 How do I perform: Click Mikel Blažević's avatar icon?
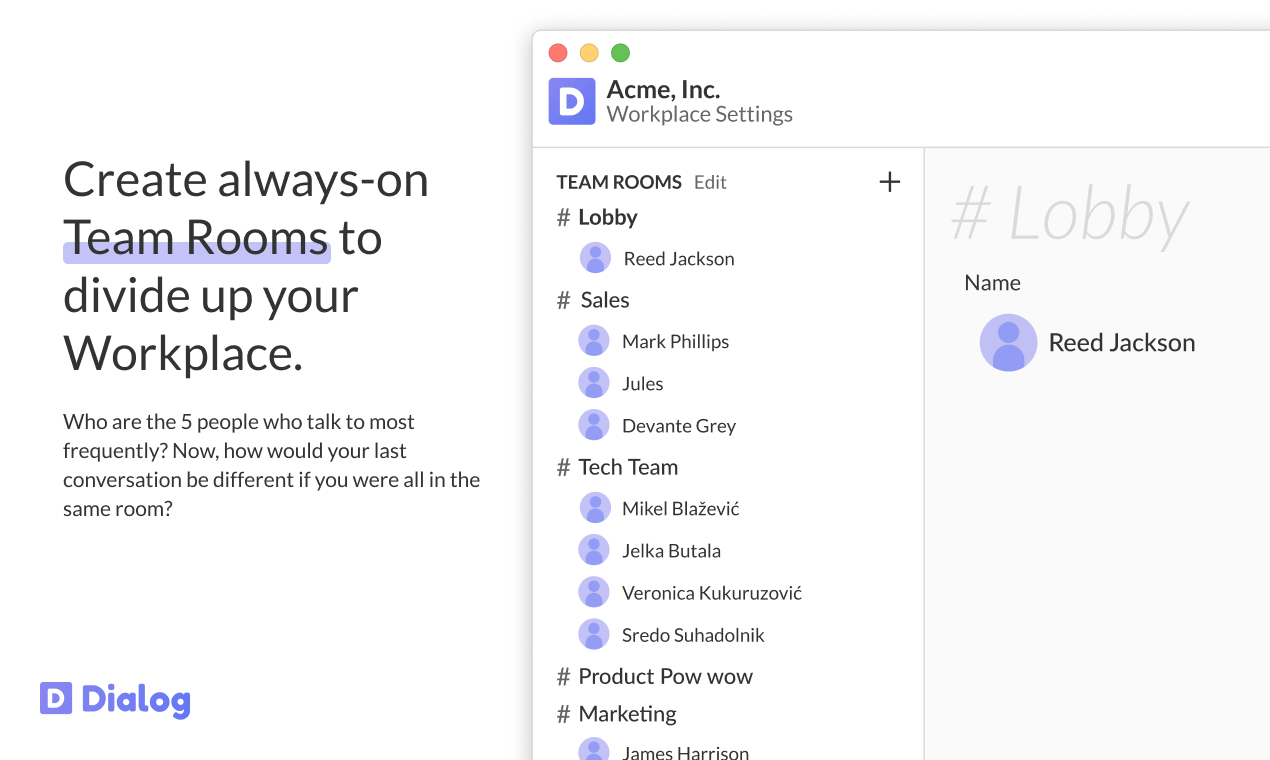click(595, 508)
